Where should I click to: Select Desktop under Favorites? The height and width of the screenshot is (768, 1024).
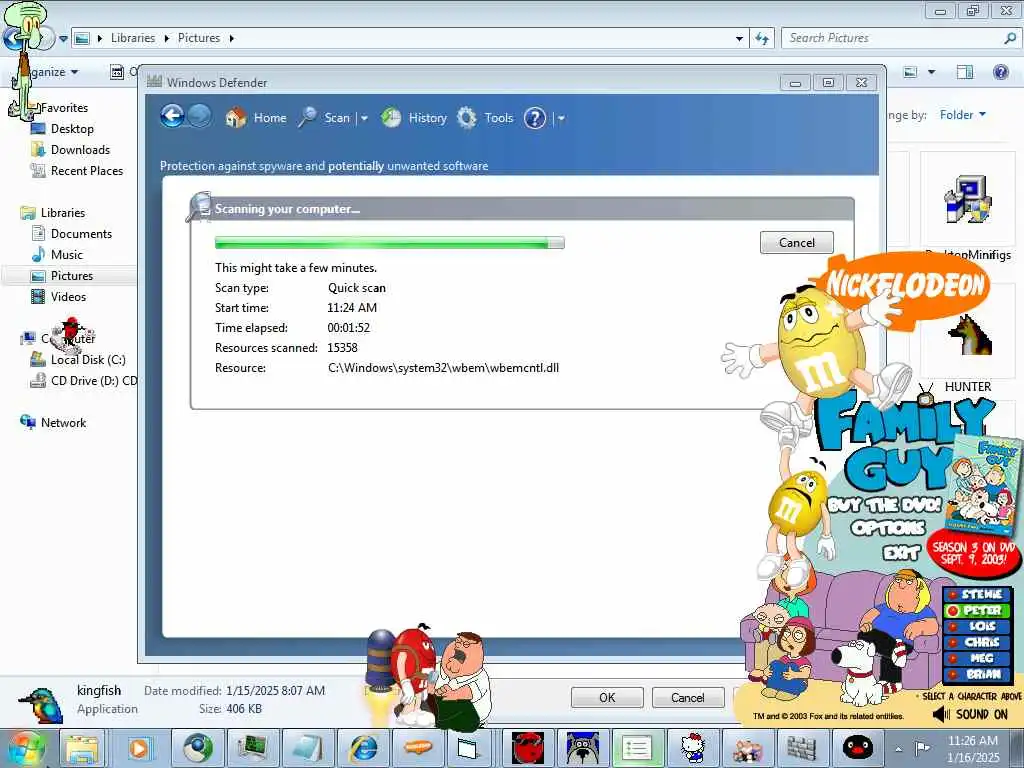click(x=72, y=129)
